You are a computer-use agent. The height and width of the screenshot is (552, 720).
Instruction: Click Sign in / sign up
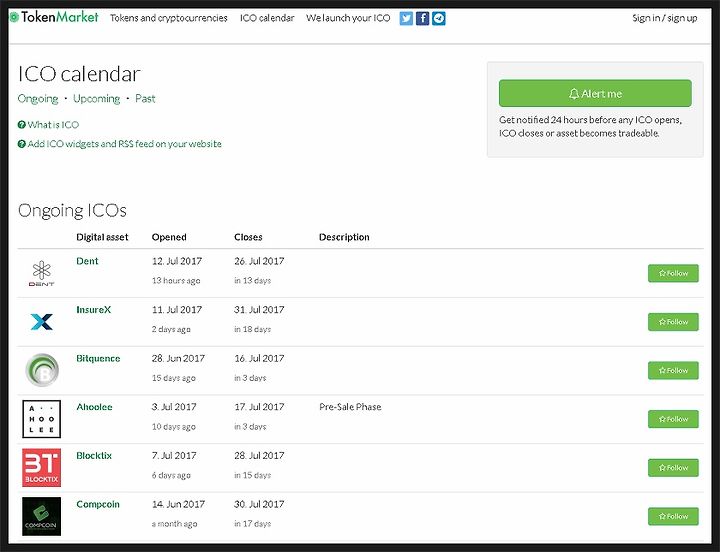pyautogui.click(x=664, y=18)
